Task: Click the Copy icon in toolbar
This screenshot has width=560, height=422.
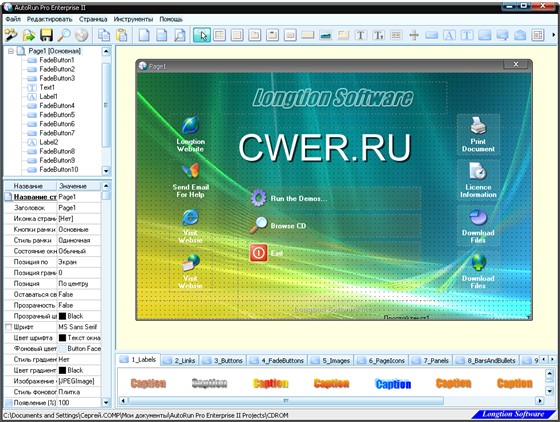Action: pos(104,35)
